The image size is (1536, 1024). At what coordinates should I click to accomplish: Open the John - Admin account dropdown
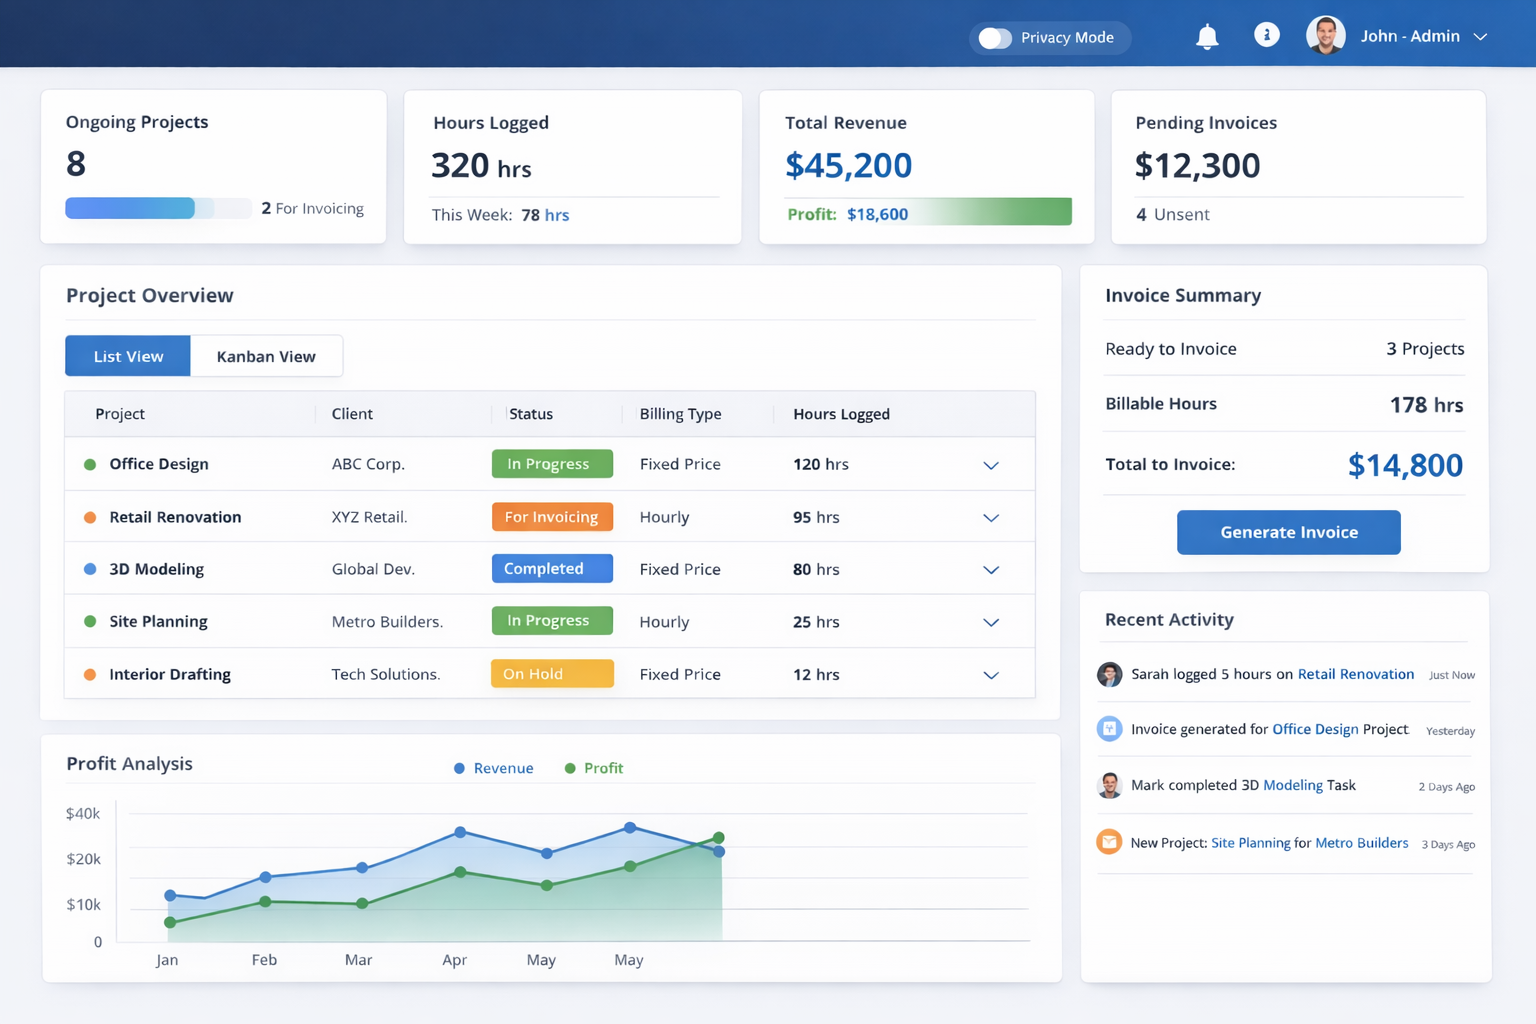point(1480,37)
